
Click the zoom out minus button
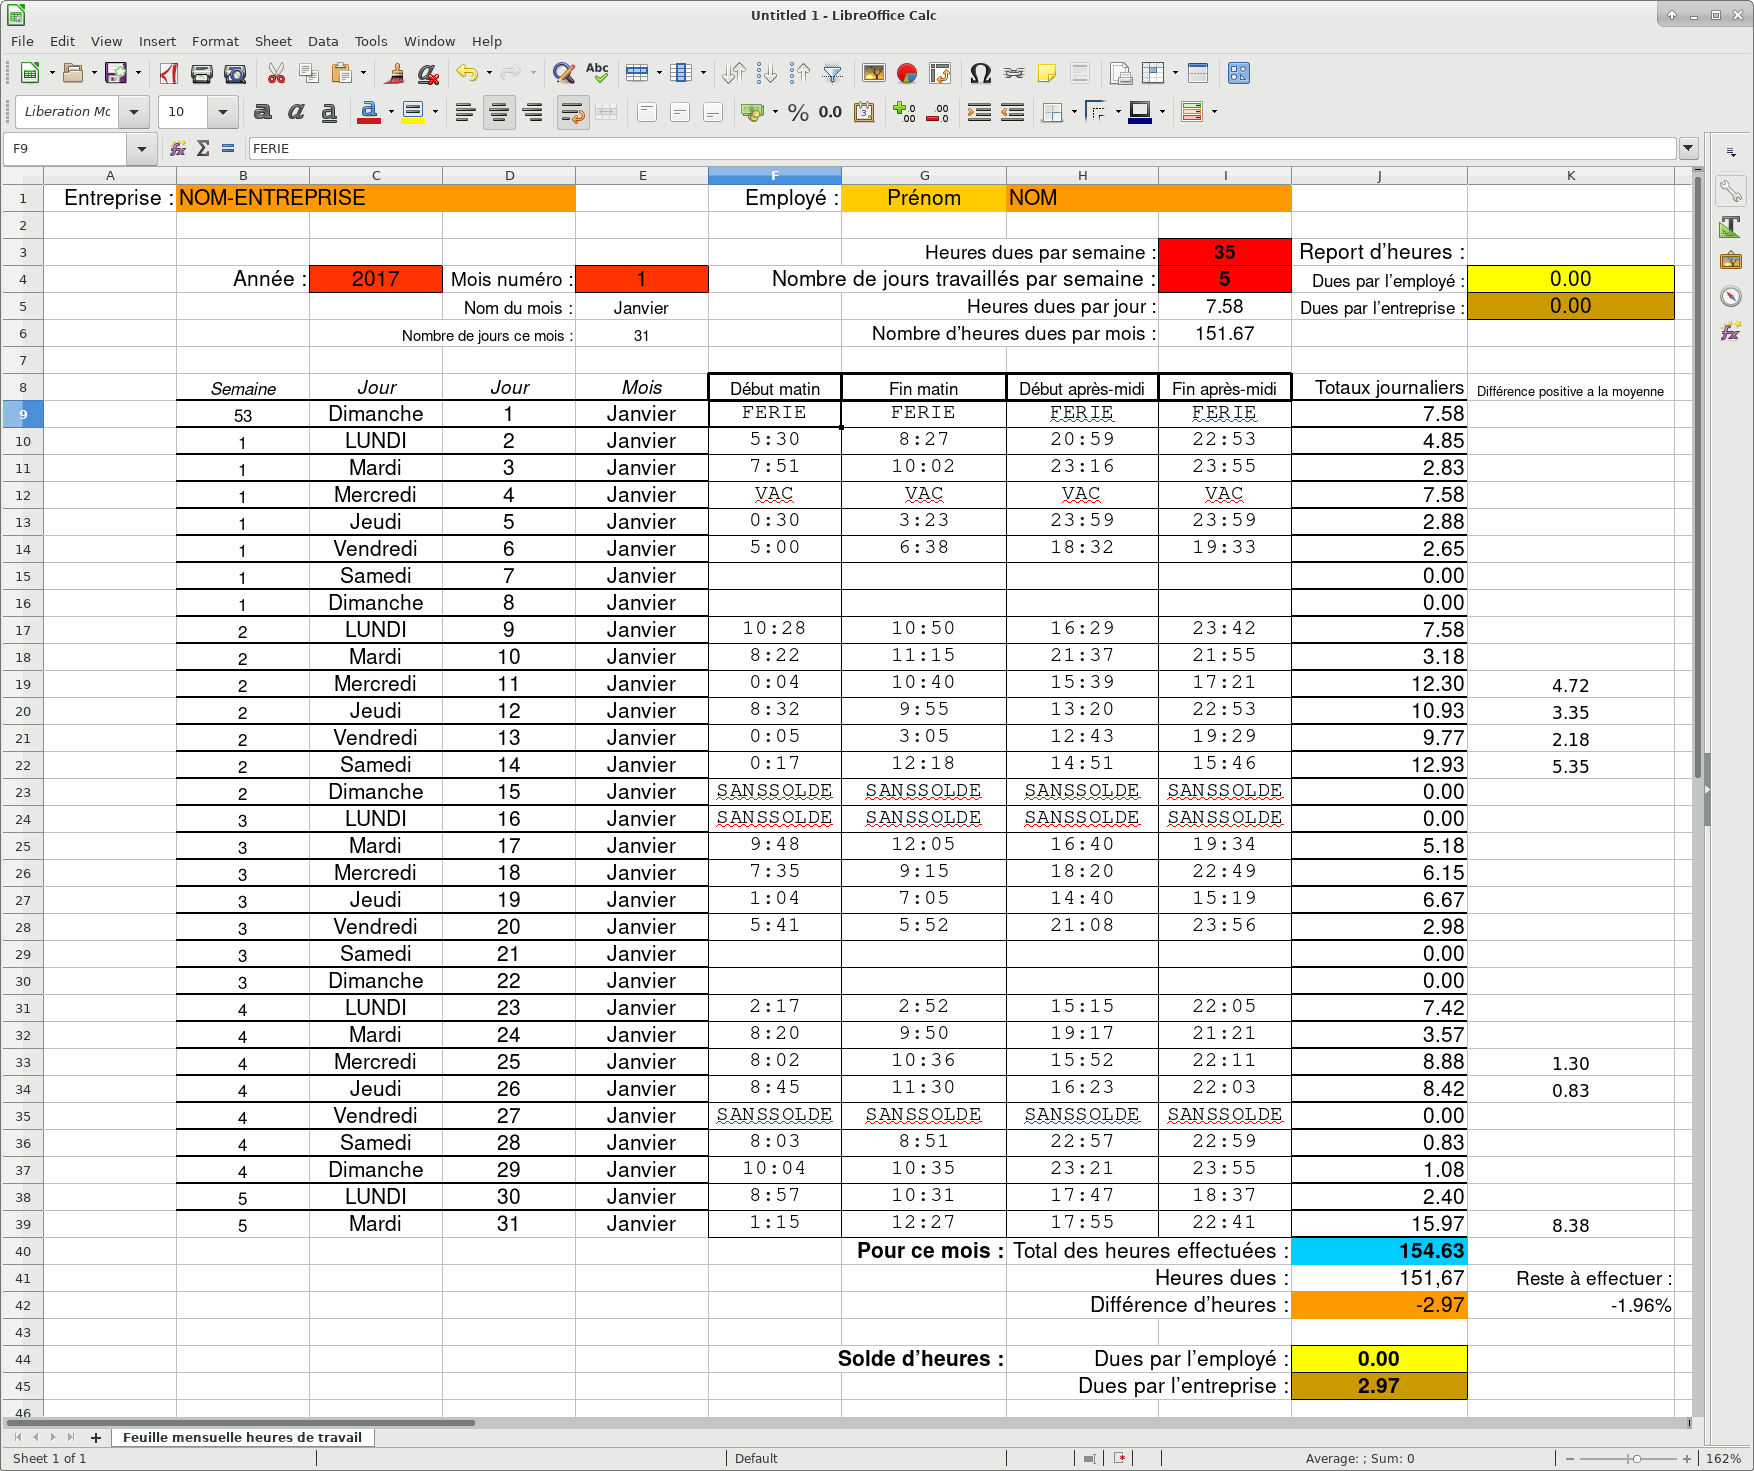click(x=1570, y=1458)
